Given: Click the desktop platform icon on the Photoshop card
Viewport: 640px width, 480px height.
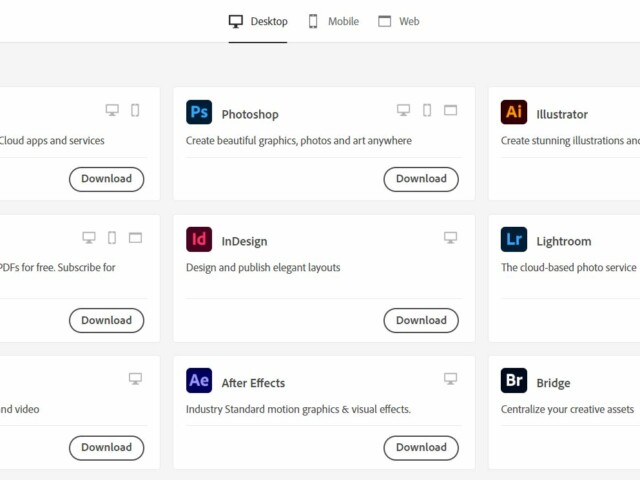Looking at the screenshot, I should pyautogui.click(x=404, y=110).
